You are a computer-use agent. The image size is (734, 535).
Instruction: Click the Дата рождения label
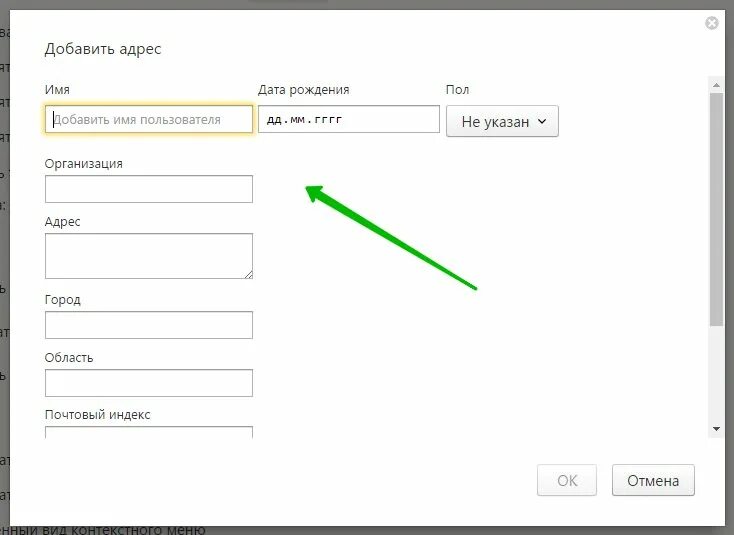(x=303, y=90)
